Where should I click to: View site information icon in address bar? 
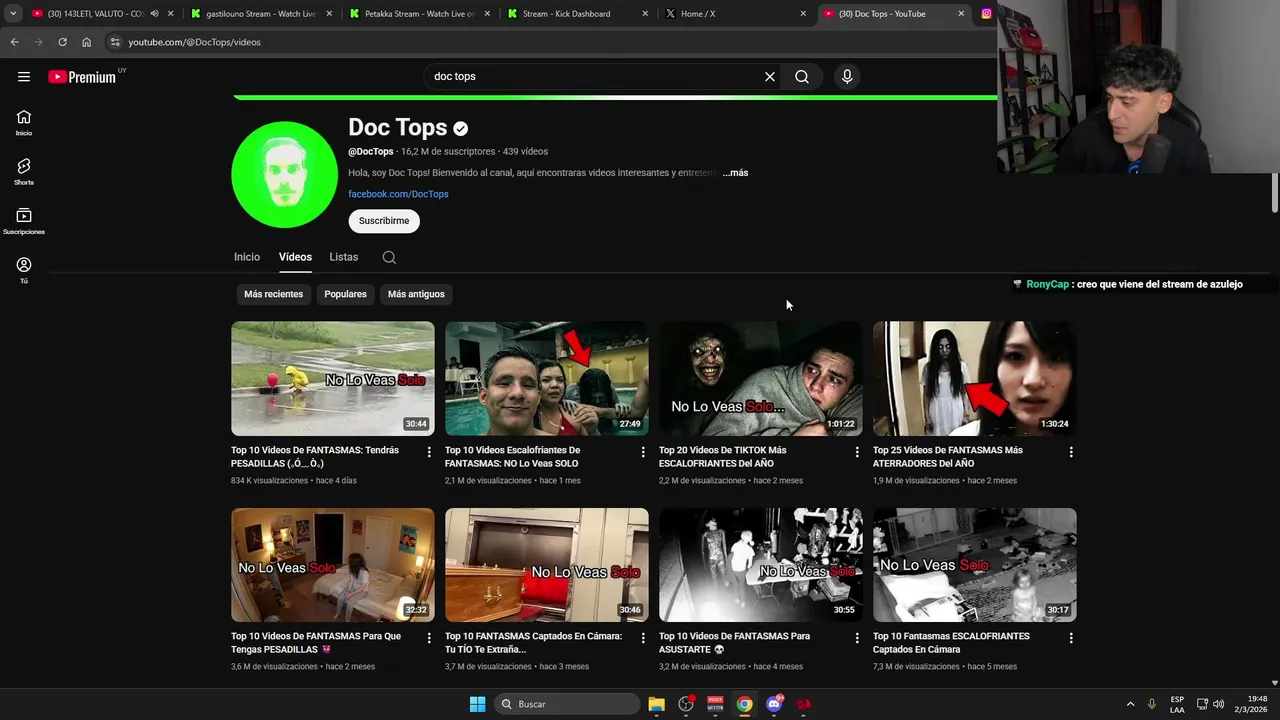[115, 42]
